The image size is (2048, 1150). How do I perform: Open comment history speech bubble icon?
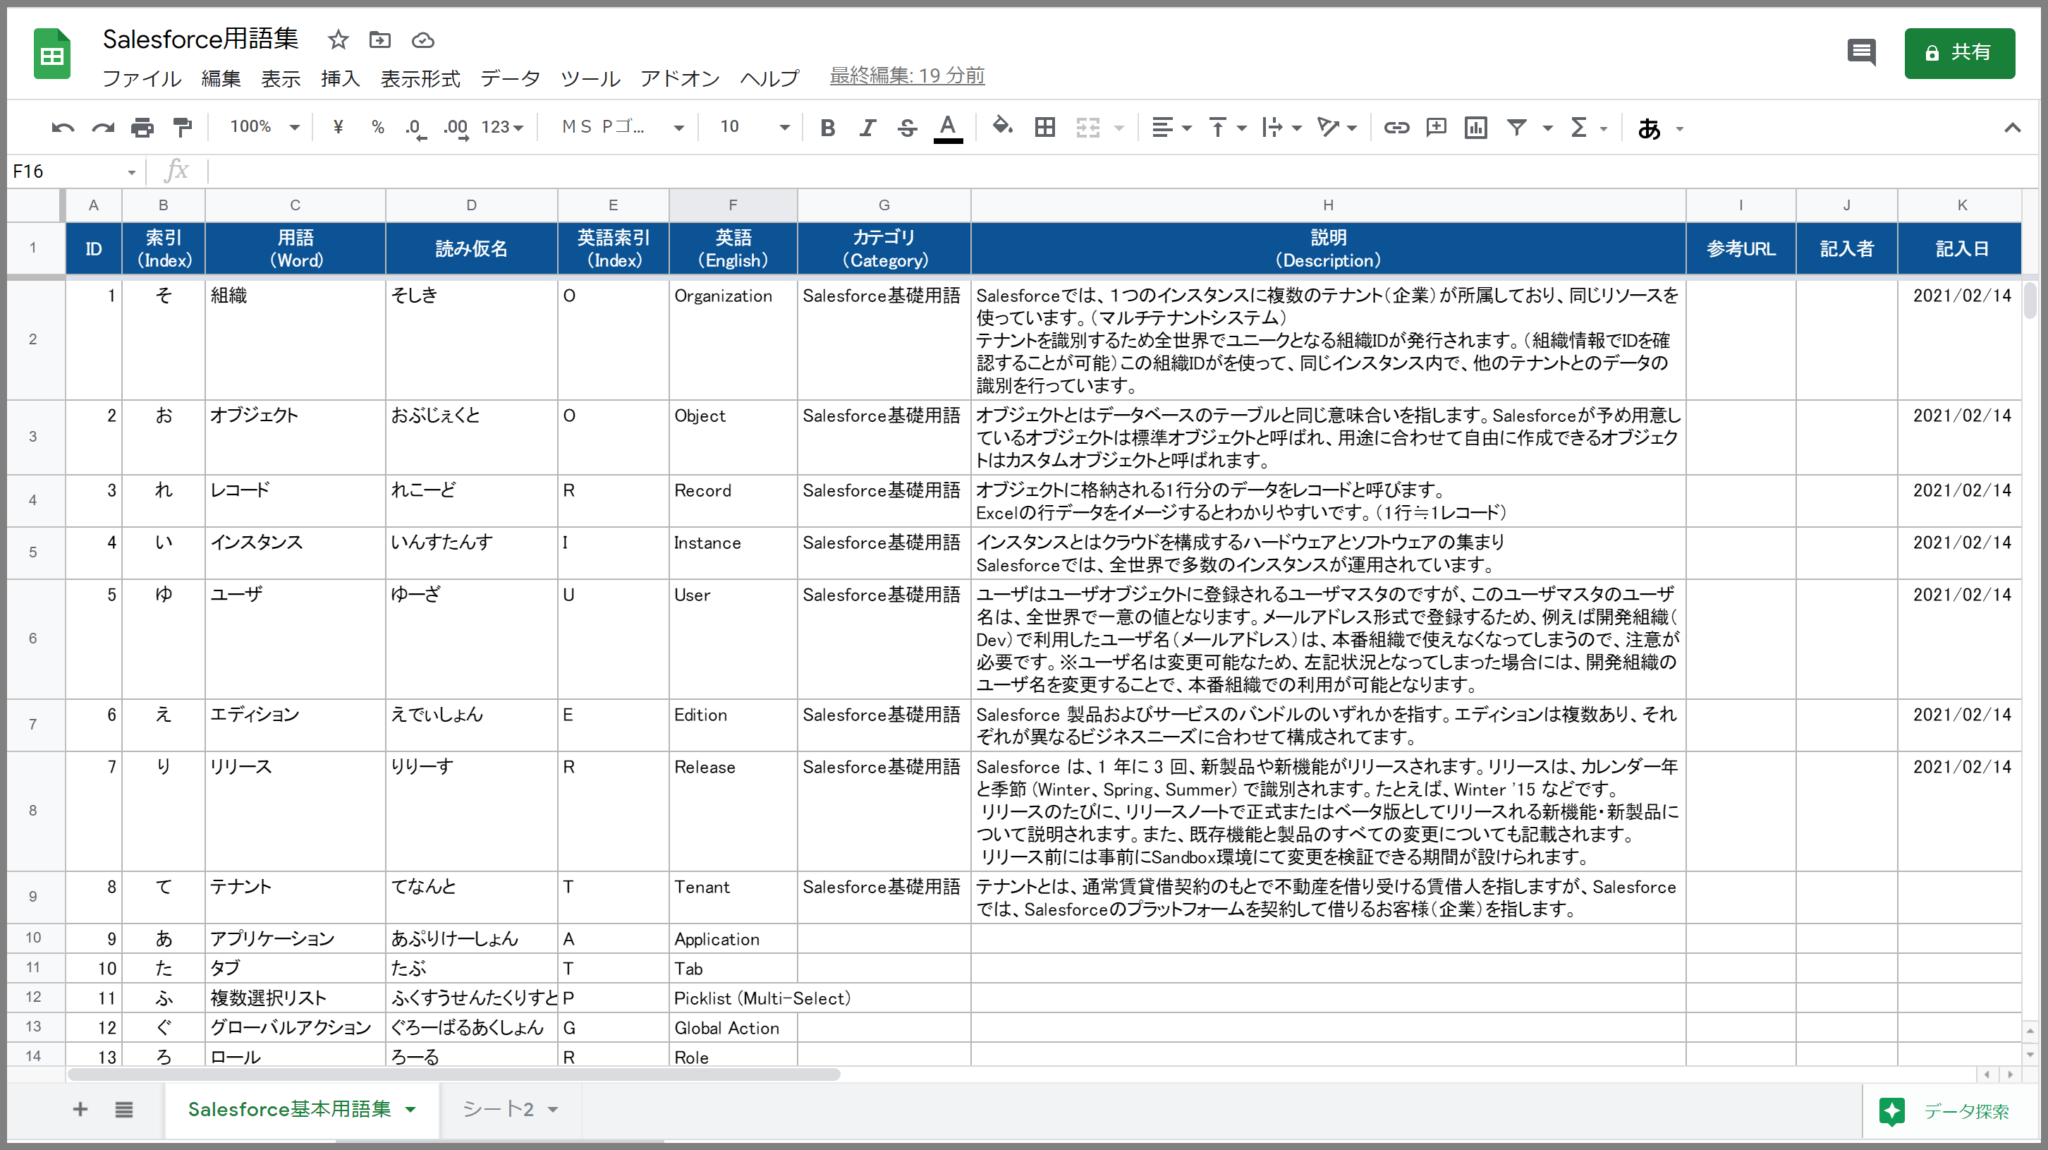(1861, 52)
